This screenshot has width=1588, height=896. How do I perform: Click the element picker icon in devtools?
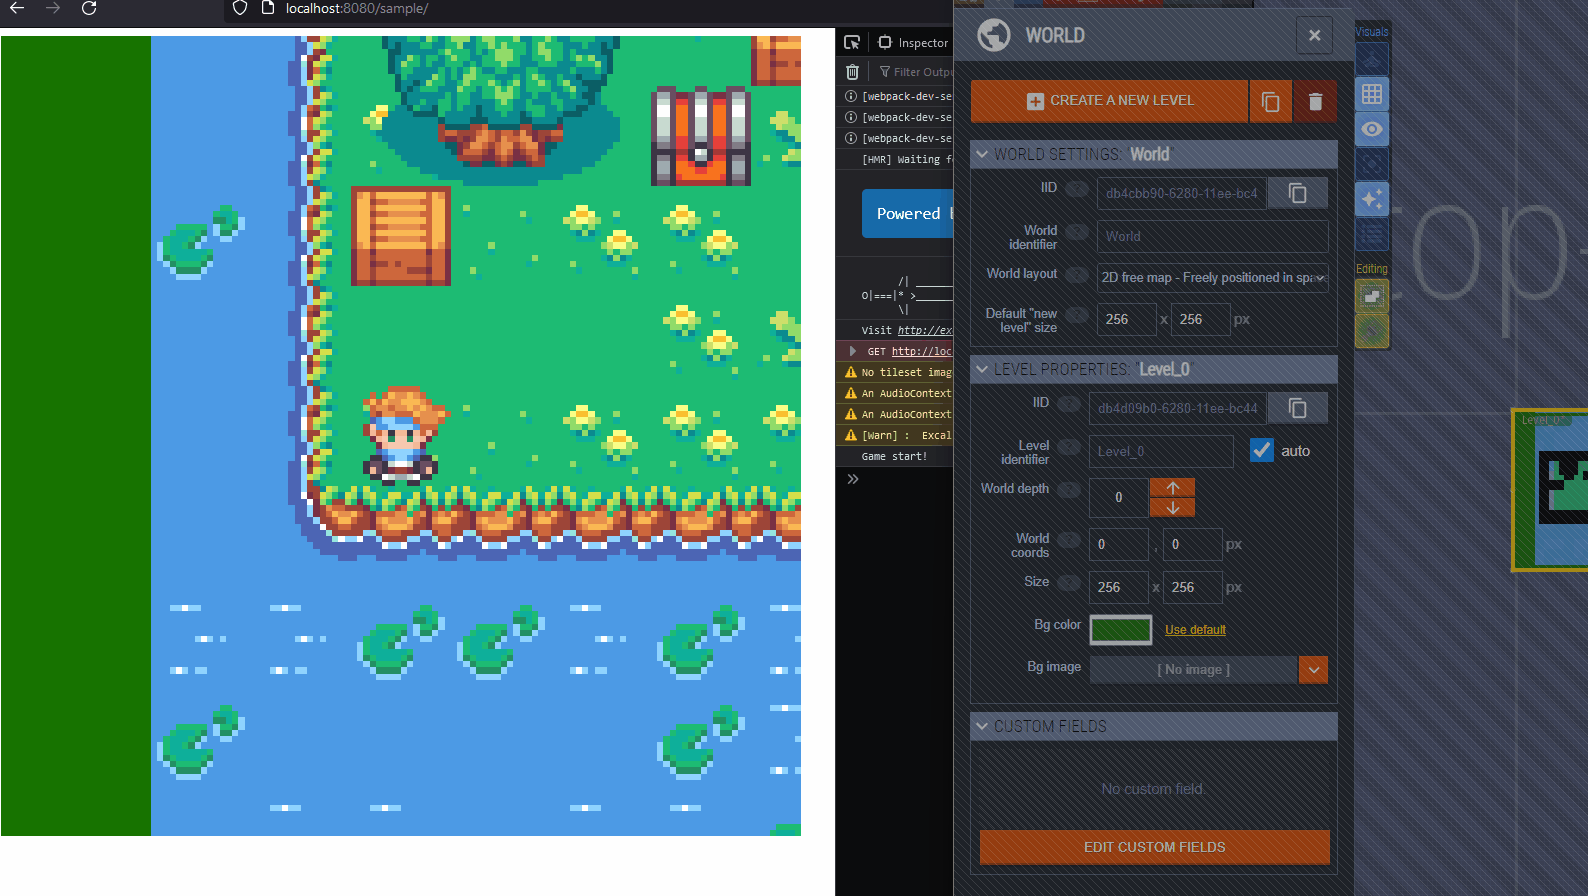click(x=852, y=42)
